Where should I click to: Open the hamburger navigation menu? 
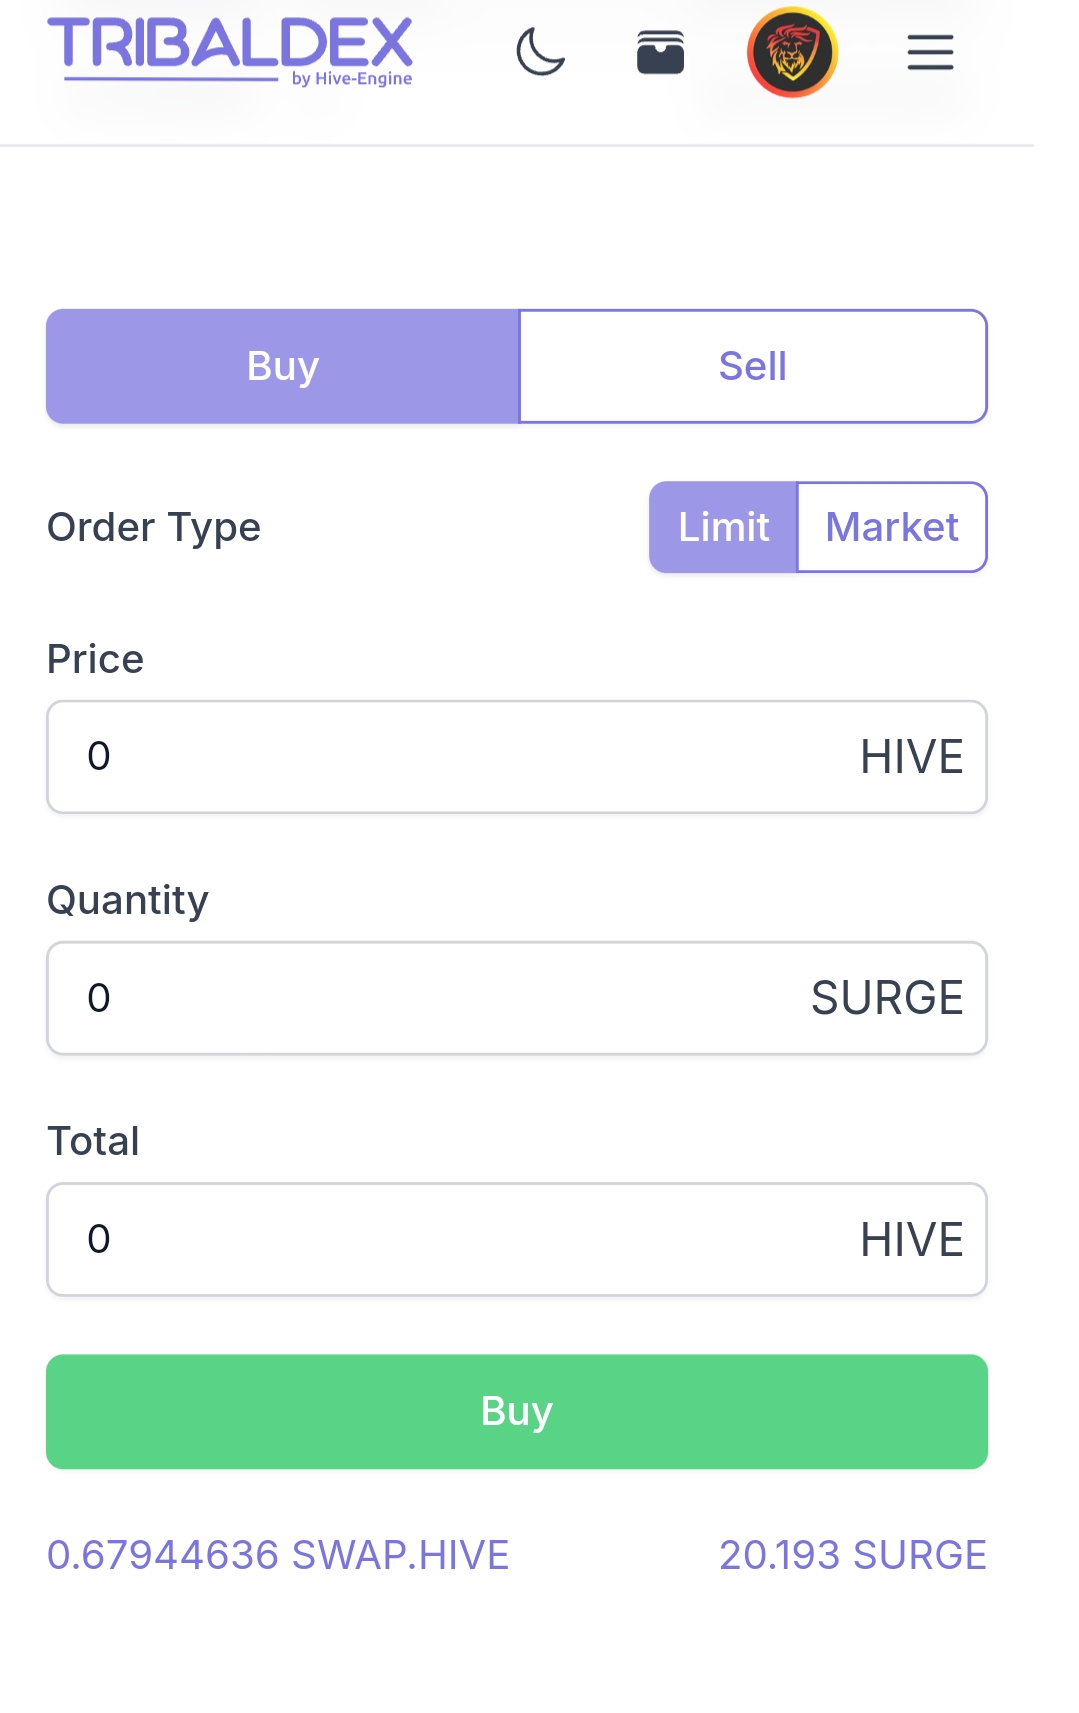click(930, 52)
